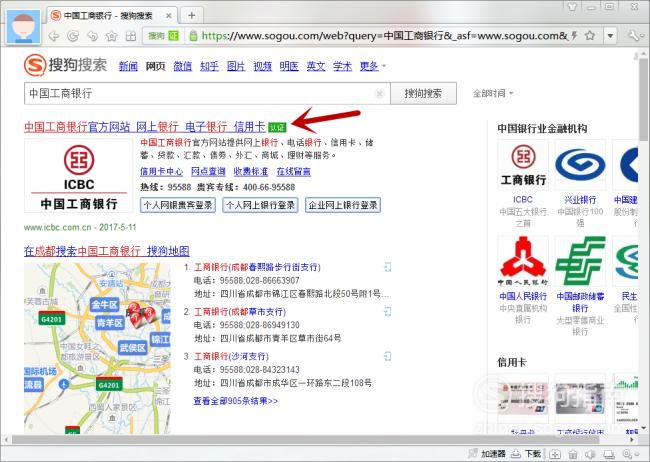Switch to 图片 search category
This screenshot has height=462, width=650.
click(x=236, y=66)
